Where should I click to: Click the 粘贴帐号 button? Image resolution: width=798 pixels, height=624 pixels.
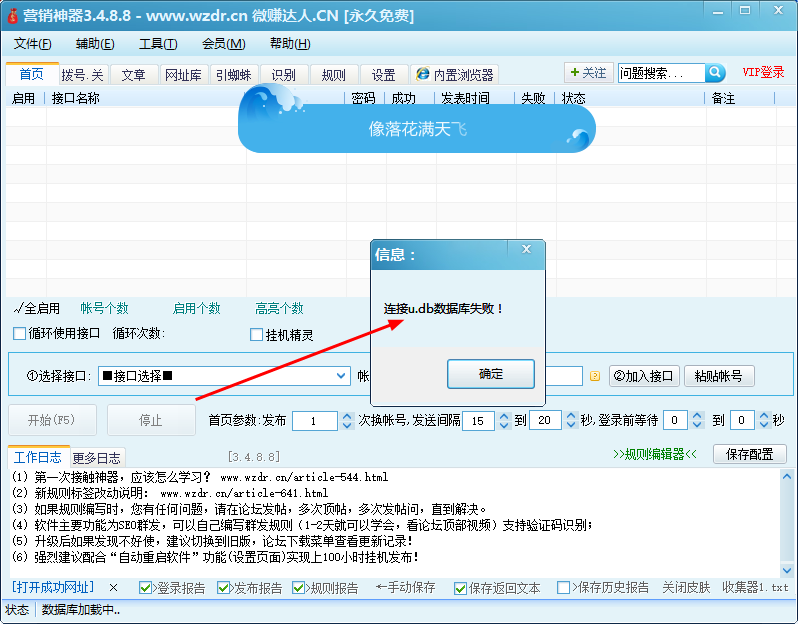(719, 376)
